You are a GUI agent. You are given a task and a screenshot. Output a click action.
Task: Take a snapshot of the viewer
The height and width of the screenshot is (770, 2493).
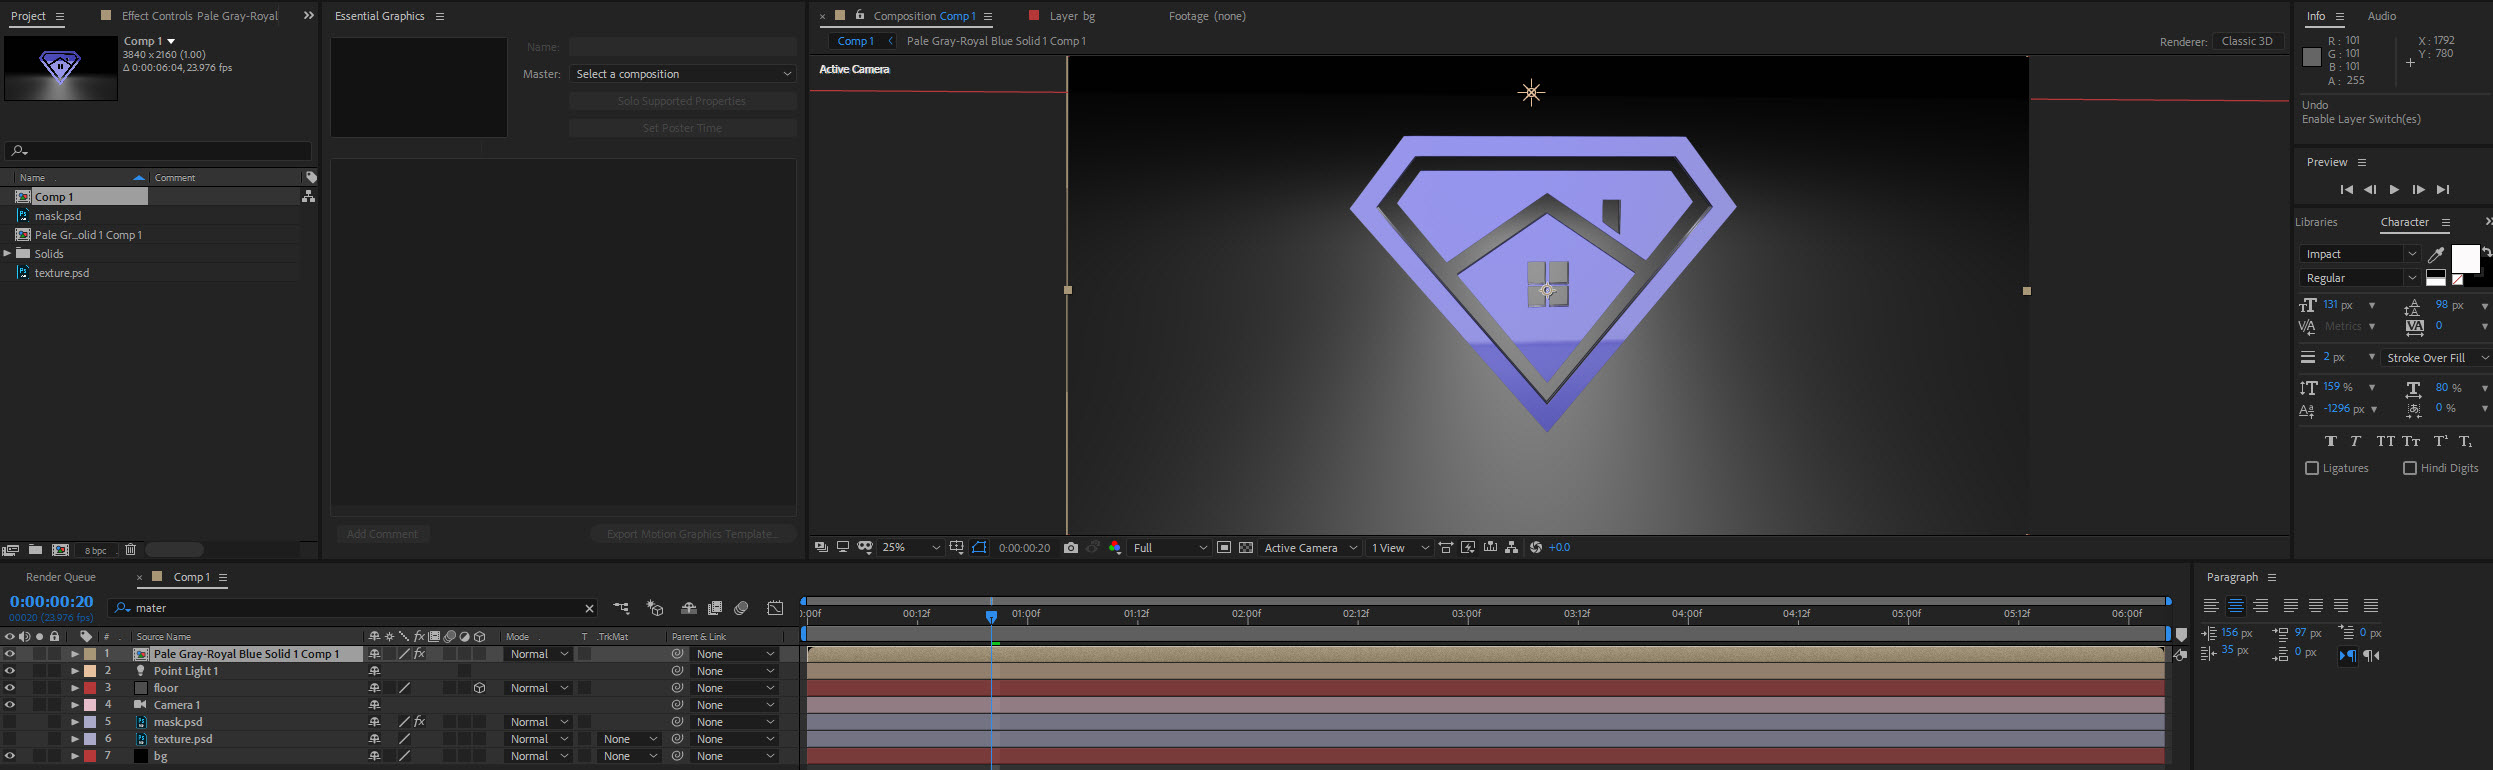1071,548
